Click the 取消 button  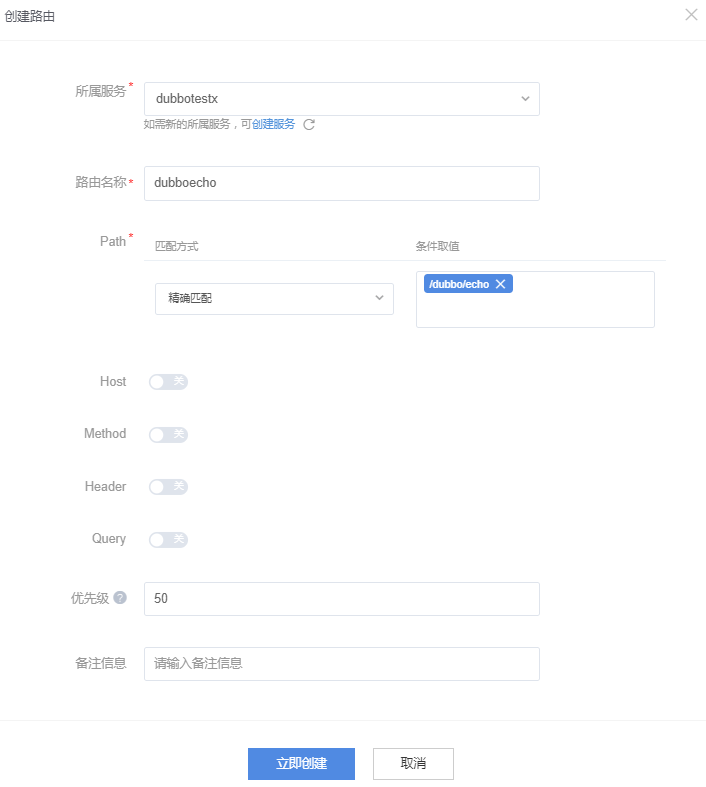pyautogui.click(x=413, y=763)
